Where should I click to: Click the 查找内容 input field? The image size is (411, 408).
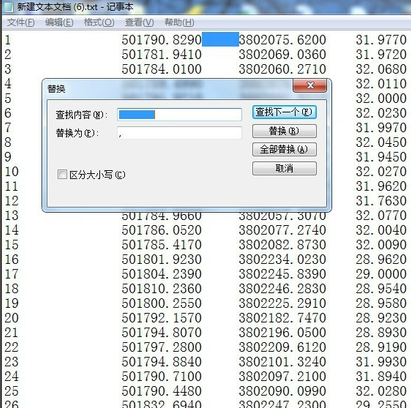coord(179,115)
